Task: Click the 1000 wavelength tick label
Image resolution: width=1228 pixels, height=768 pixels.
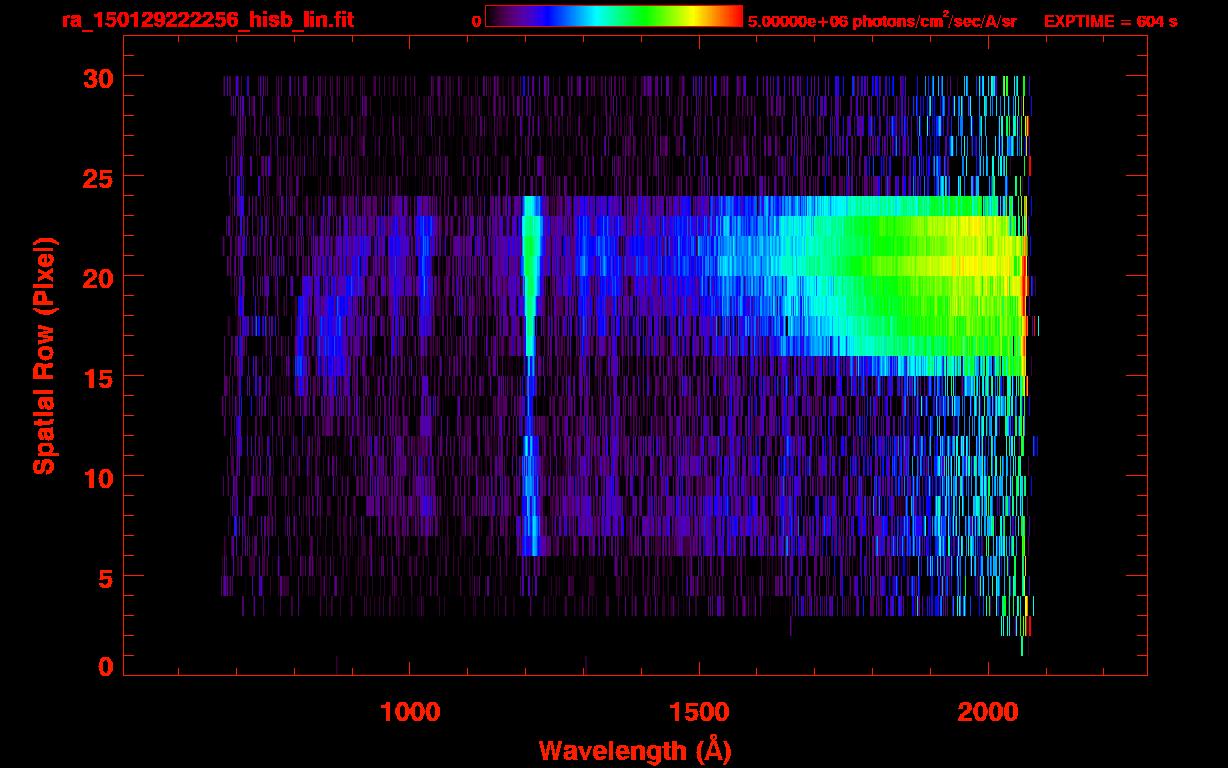Action: pos(410,712)
